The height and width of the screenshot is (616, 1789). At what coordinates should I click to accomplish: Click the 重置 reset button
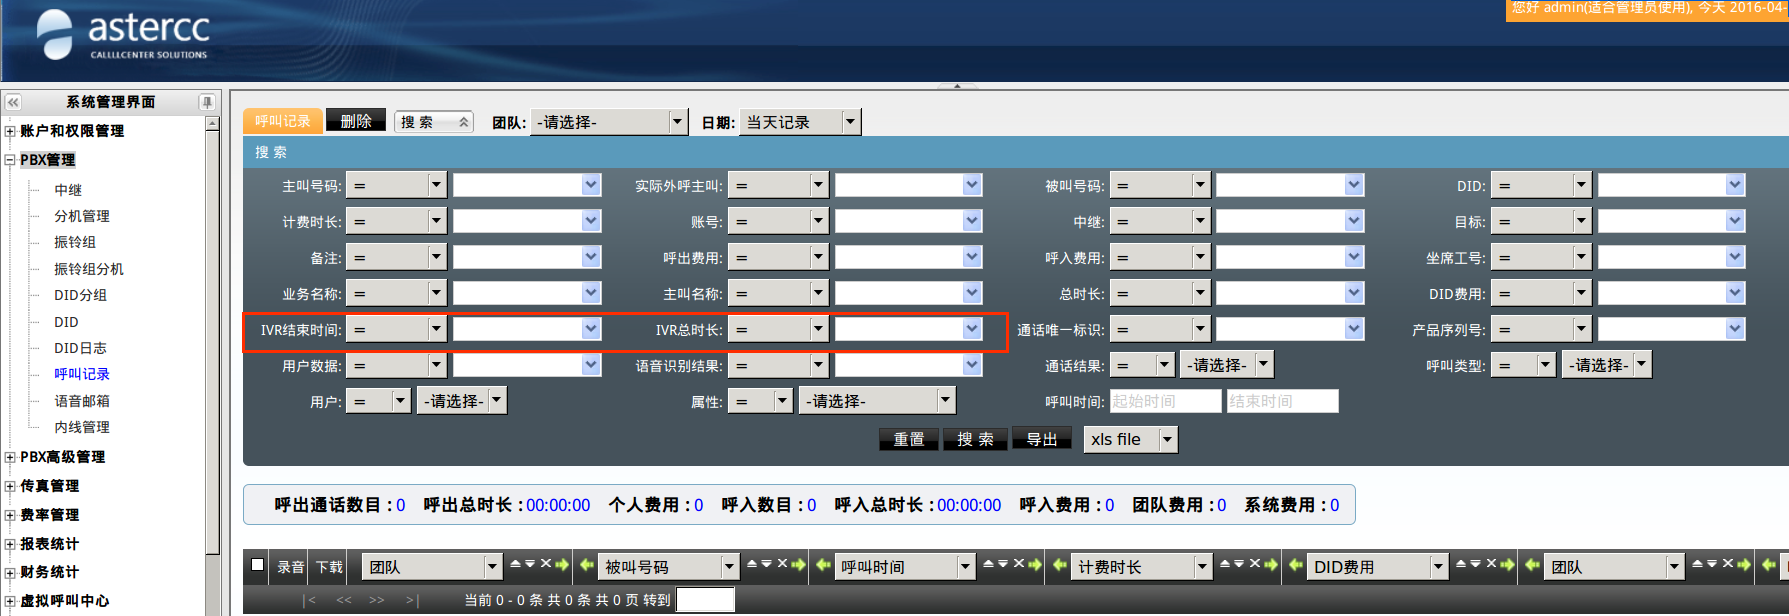908,439
